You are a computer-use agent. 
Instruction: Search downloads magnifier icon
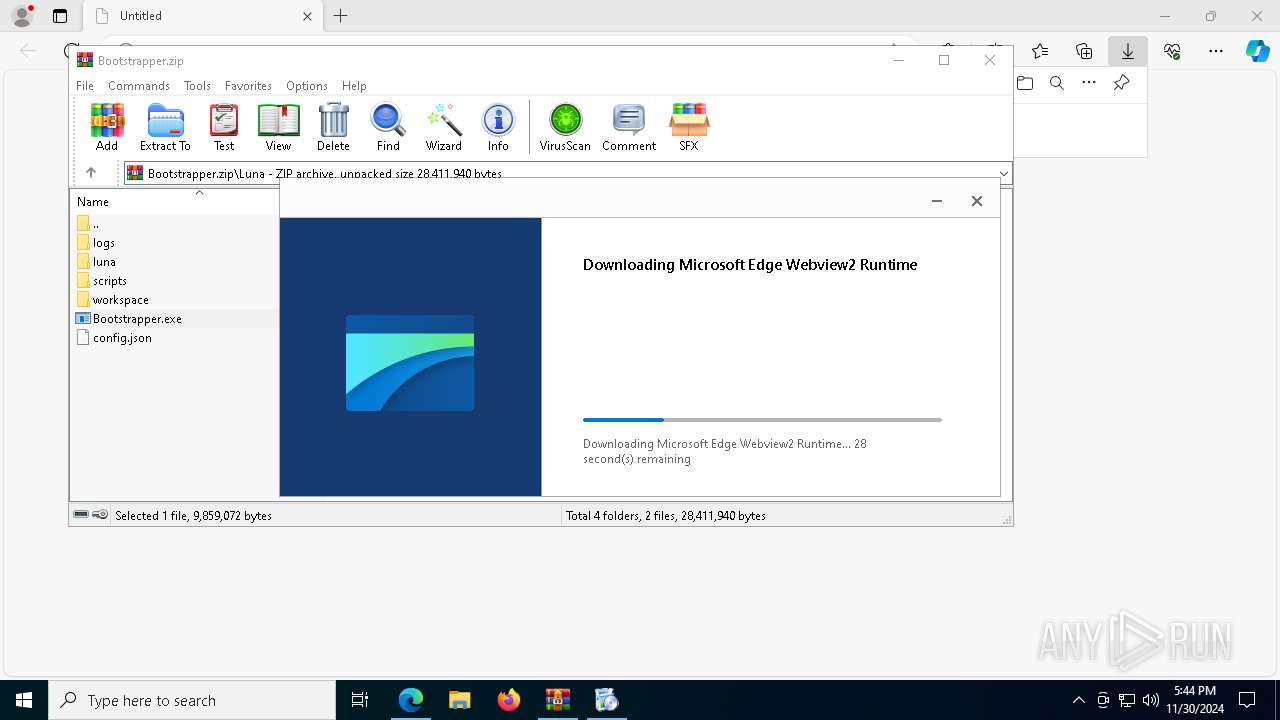pos(1057,83)
